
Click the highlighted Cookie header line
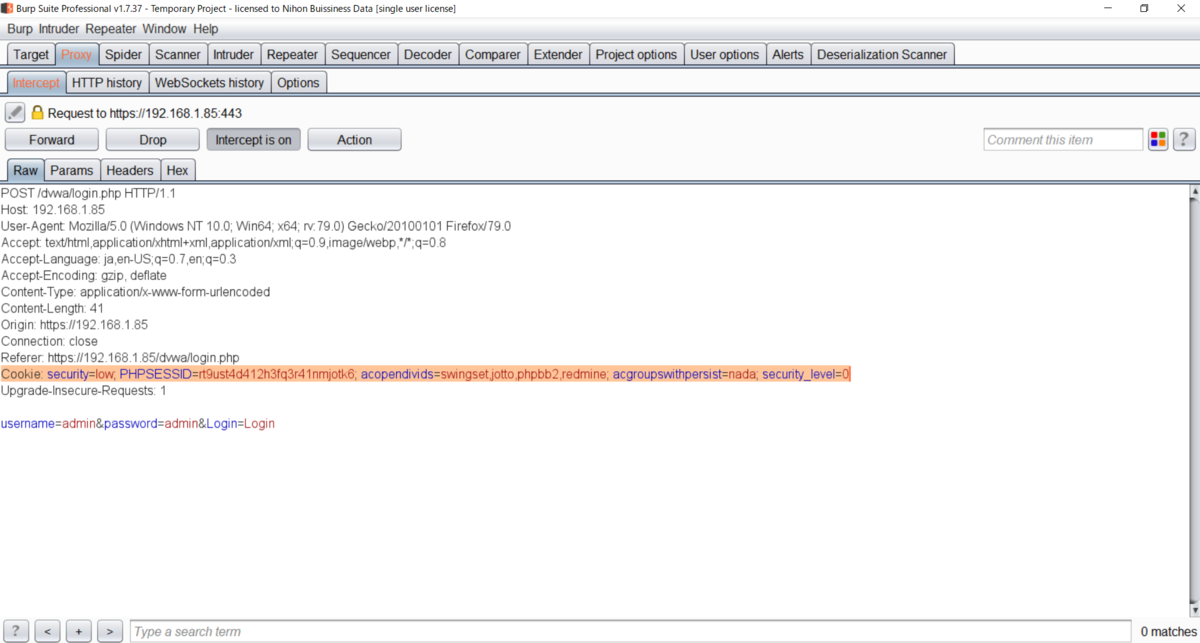tap(426, 374)
